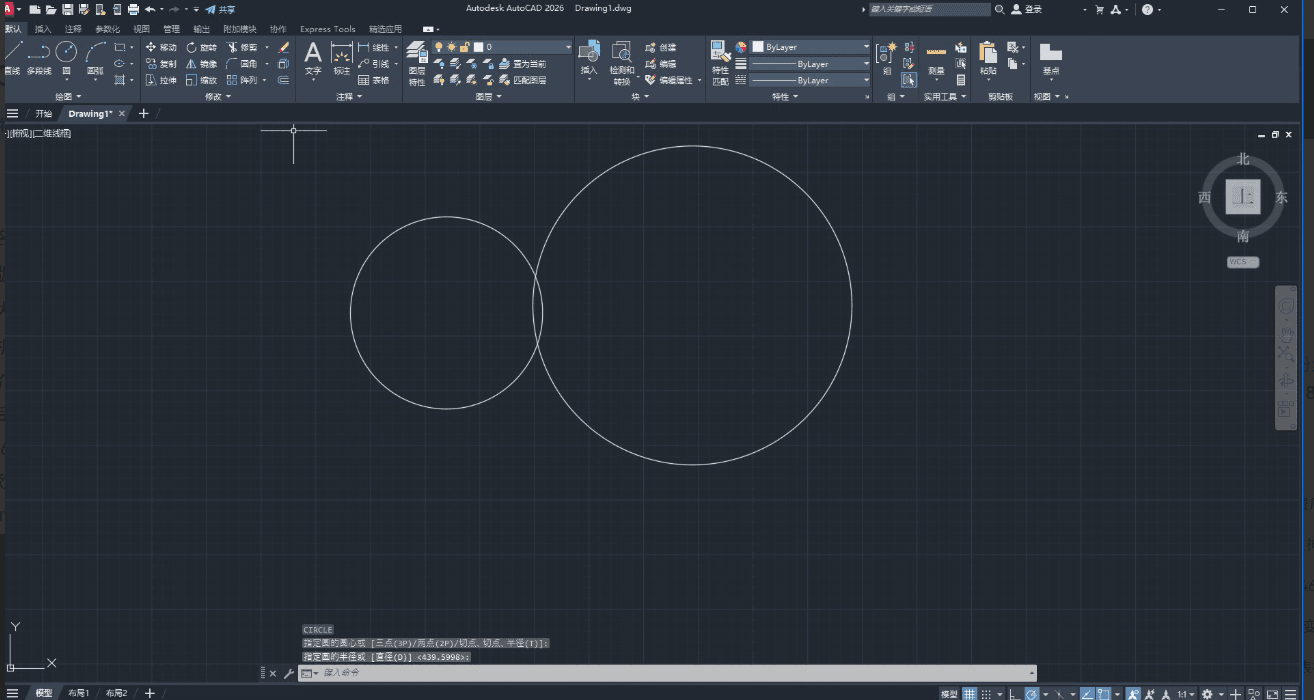Click the Undo arrow in quick access toolbar

coord(149,9)
